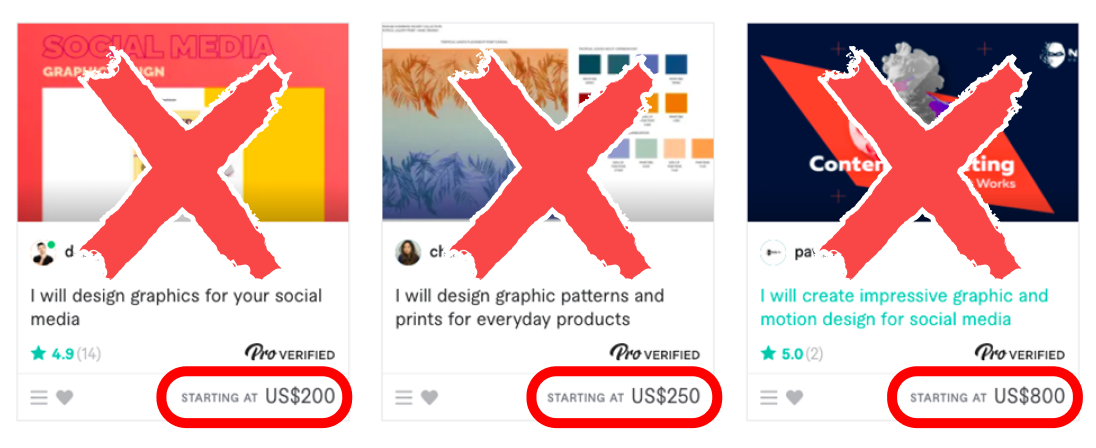The image size is (1096, 448).
Task: Open 'I will create impressive graphic and motion design' link
Action: pos(904,308)
